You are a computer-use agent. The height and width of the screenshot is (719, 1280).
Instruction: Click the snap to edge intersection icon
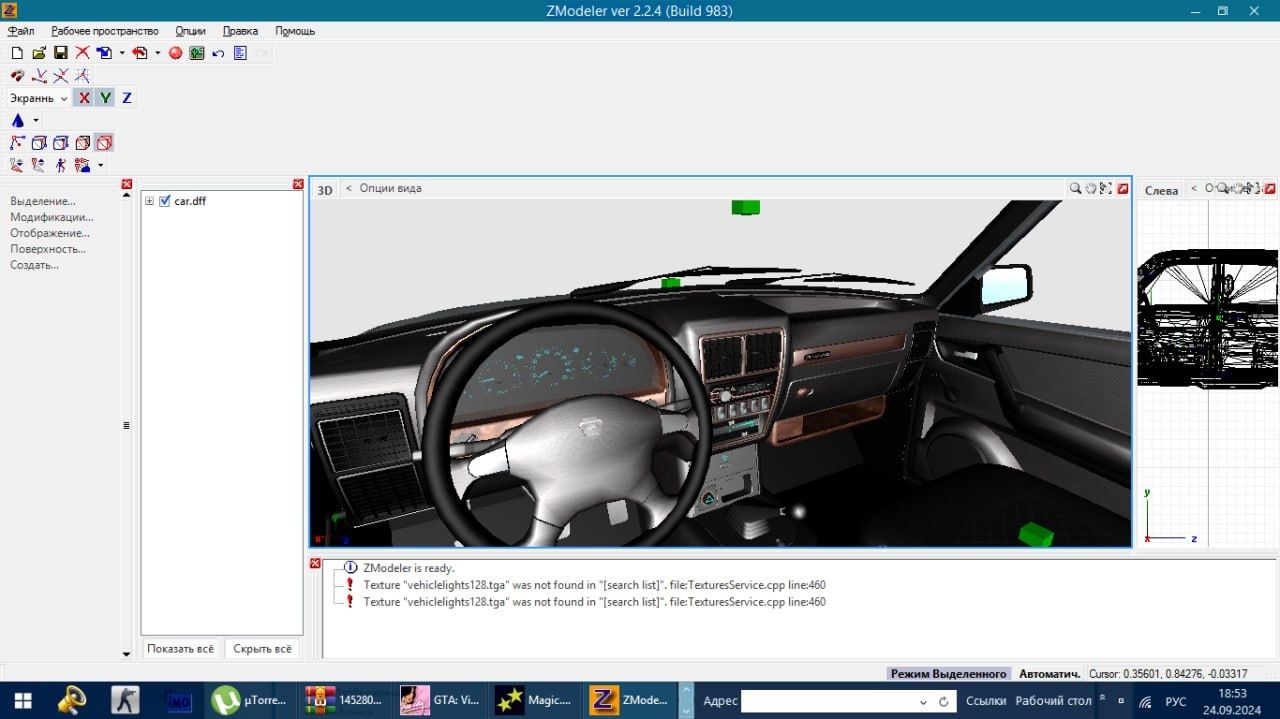61,76
